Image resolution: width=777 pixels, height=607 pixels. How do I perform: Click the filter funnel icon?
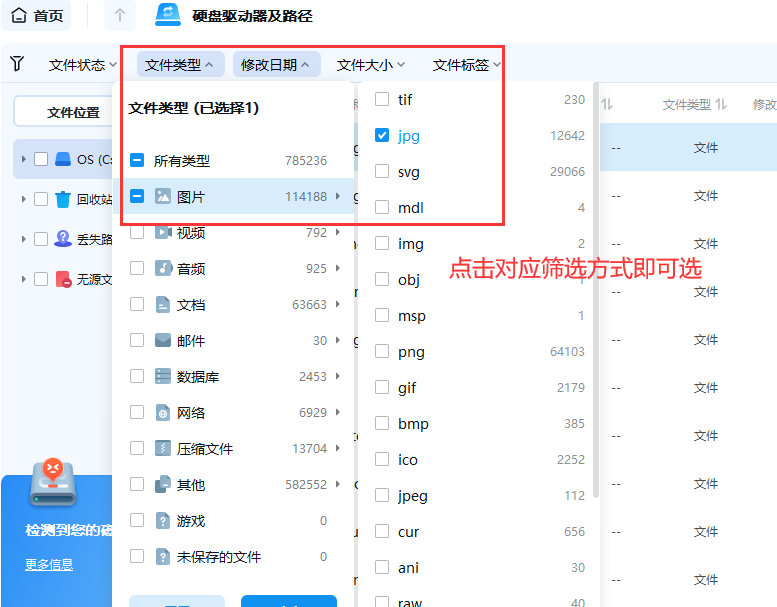(17, 63)
